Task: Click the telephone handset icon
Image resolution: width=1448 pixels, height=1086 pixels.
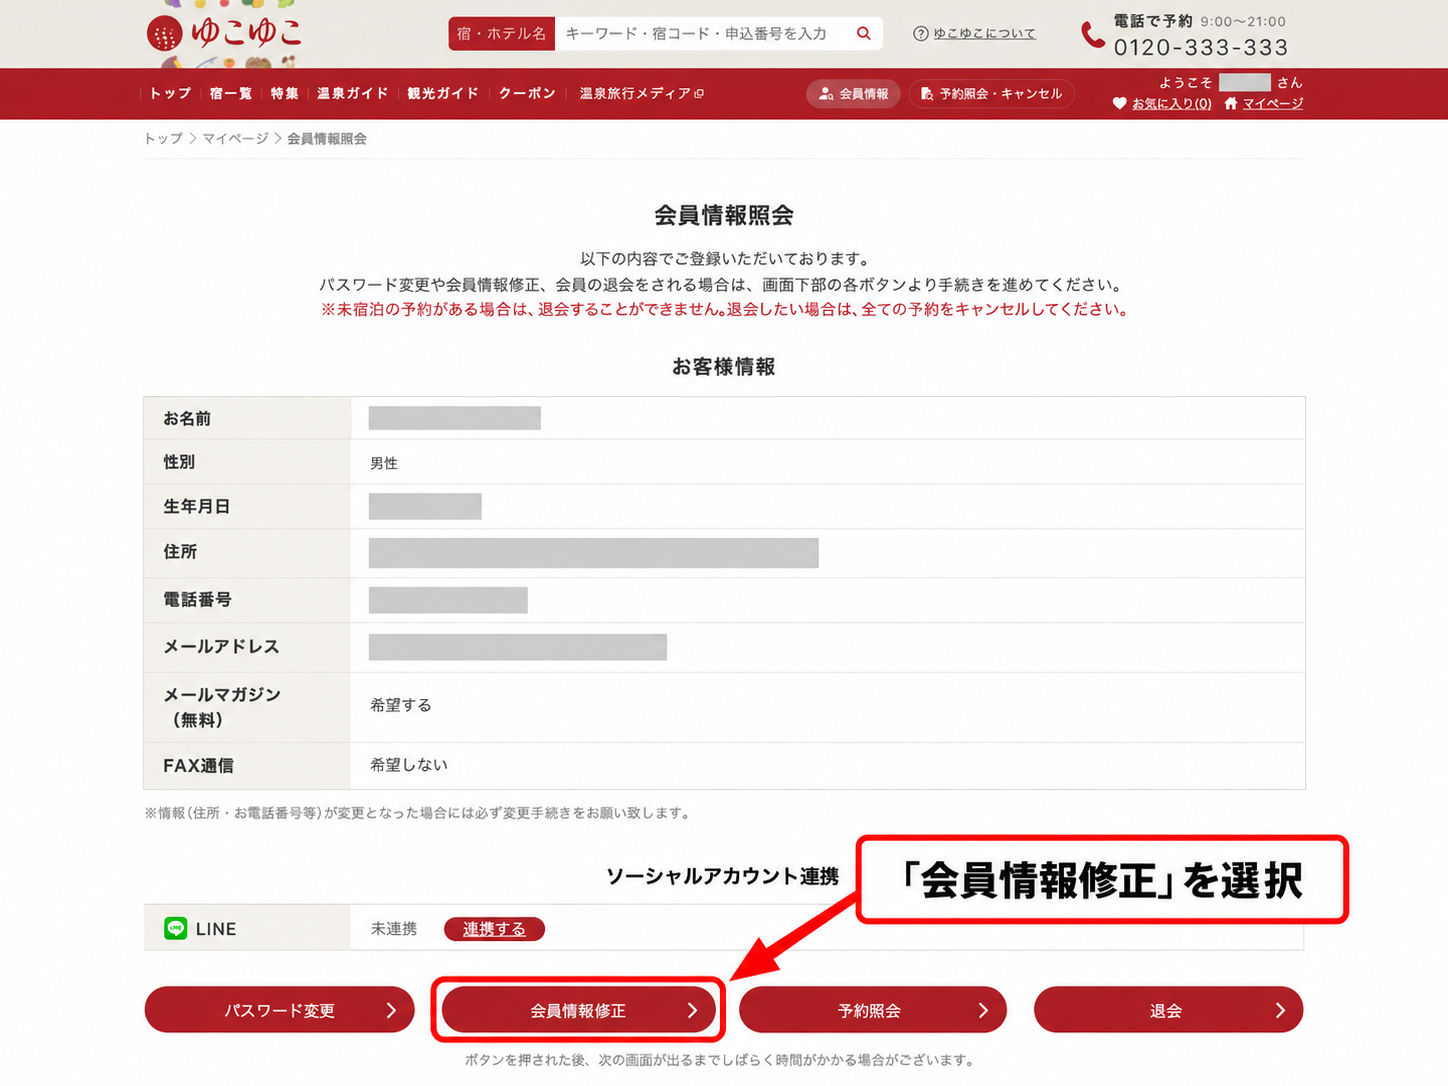Action: 1092,35
